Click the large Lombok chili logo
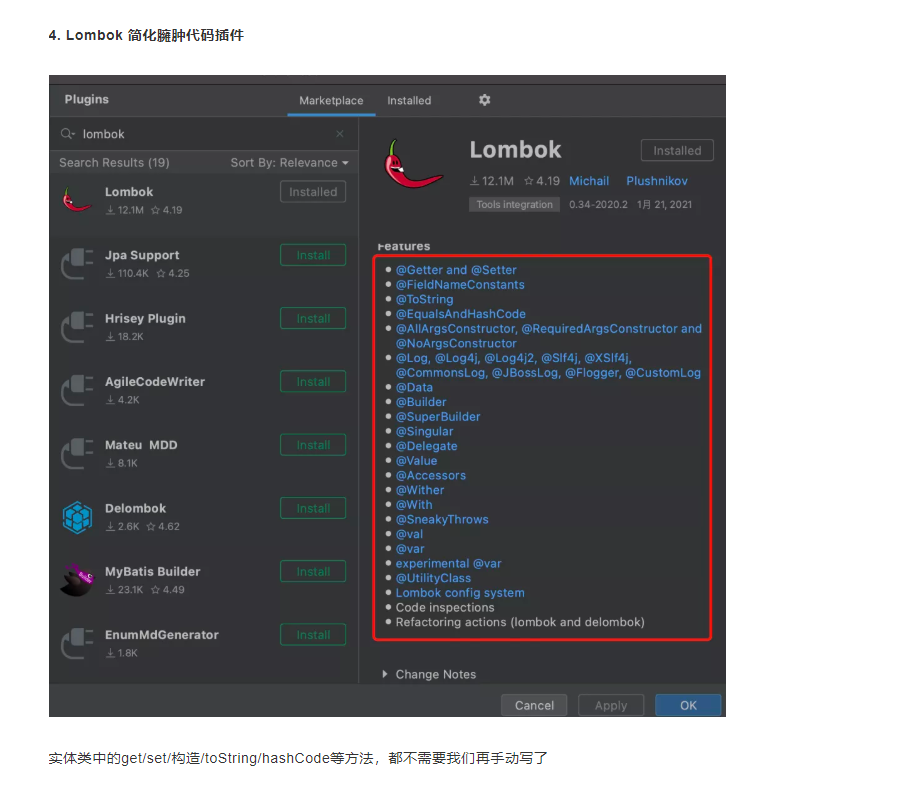 pyautogui.click(x=412, y=164)
